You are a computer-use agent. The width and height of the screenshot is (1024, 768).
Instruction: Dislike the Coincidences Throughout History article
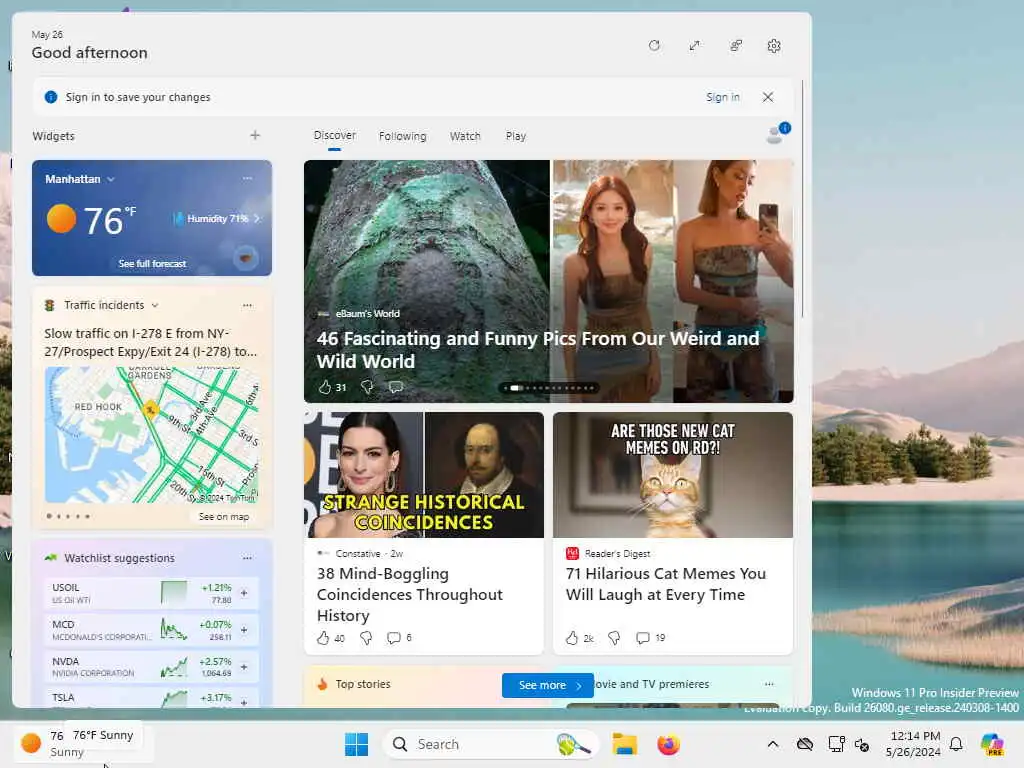coord(366,638)
